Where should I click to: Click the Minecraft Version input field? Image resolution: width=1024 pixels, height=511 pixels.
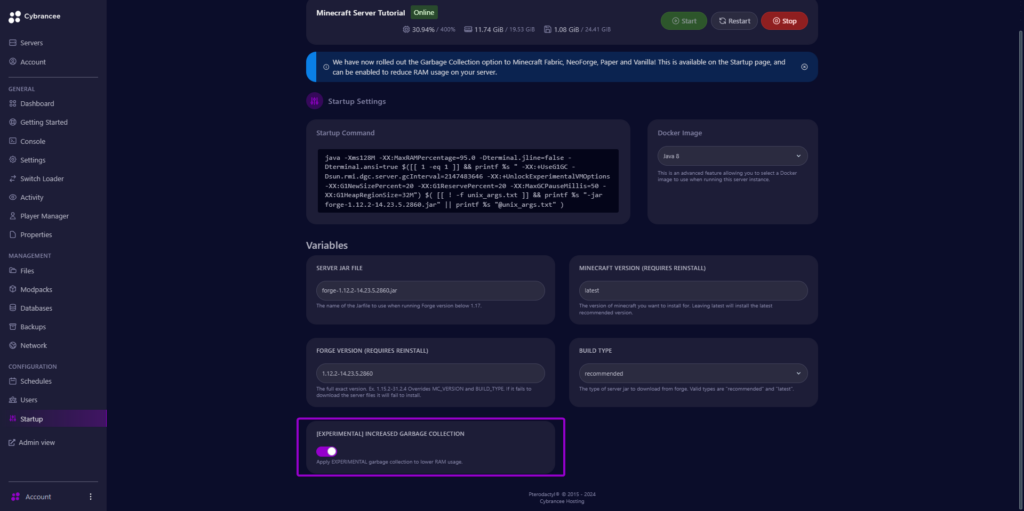click(x=693, y=290)
